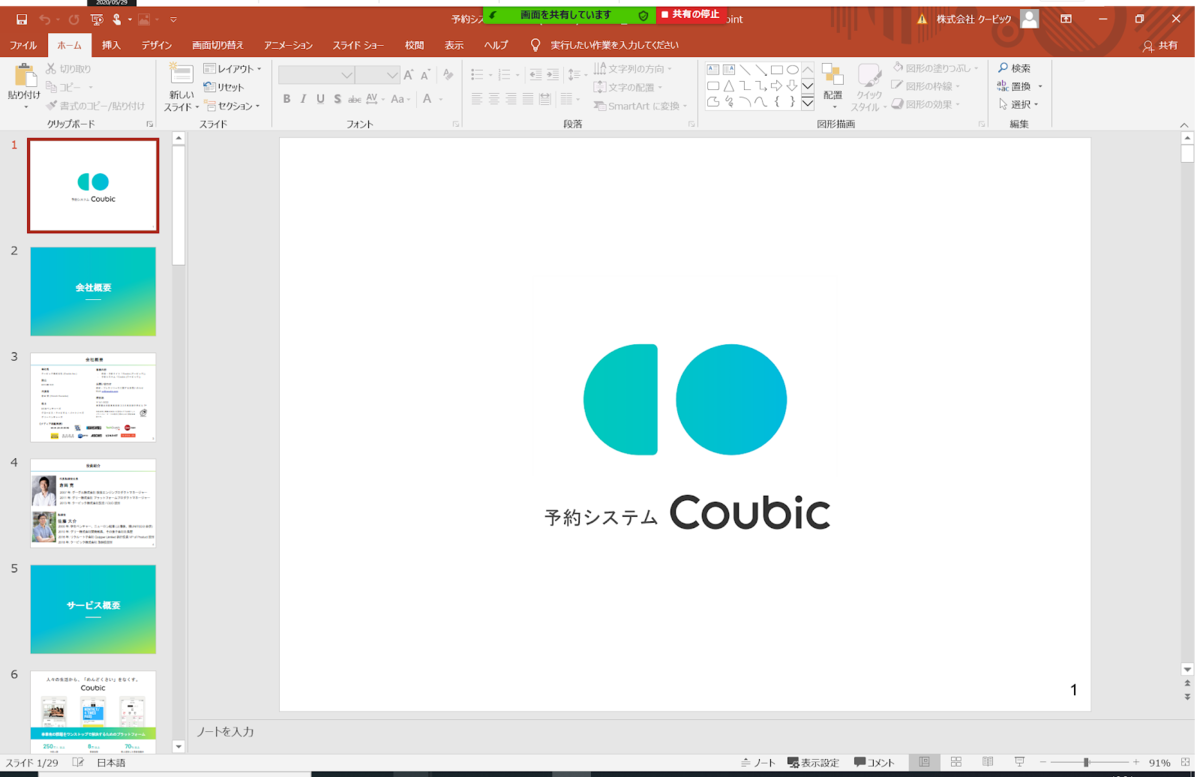Click the account name 株式会社 クービック

[x=973, y=19]
